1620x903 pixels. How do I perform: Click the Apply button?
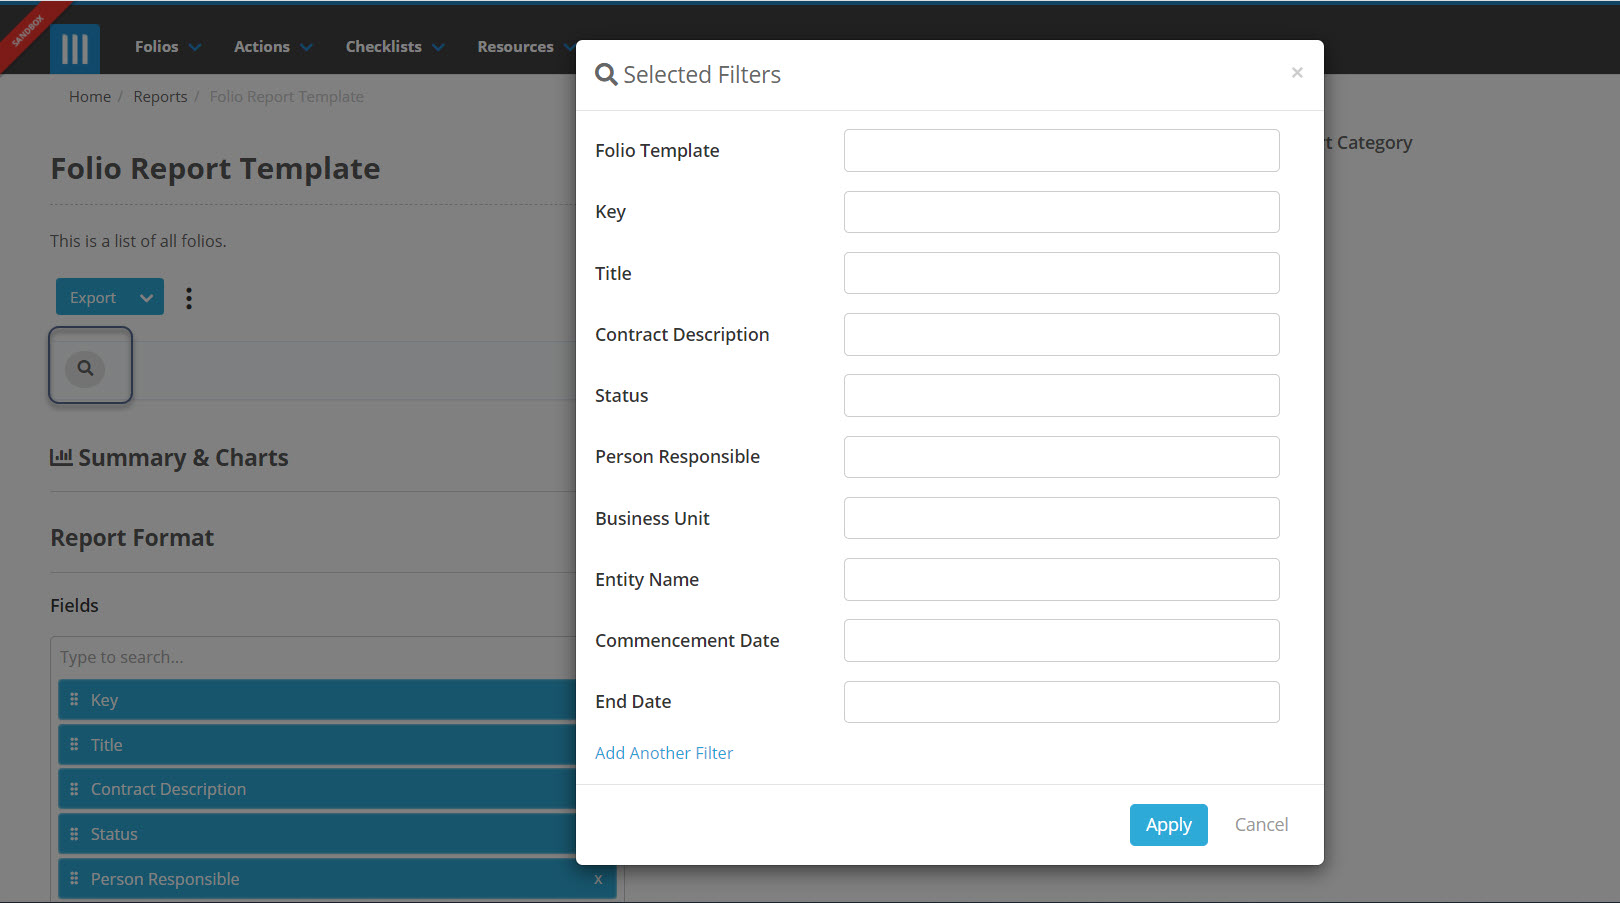(x=1168, y=824)
